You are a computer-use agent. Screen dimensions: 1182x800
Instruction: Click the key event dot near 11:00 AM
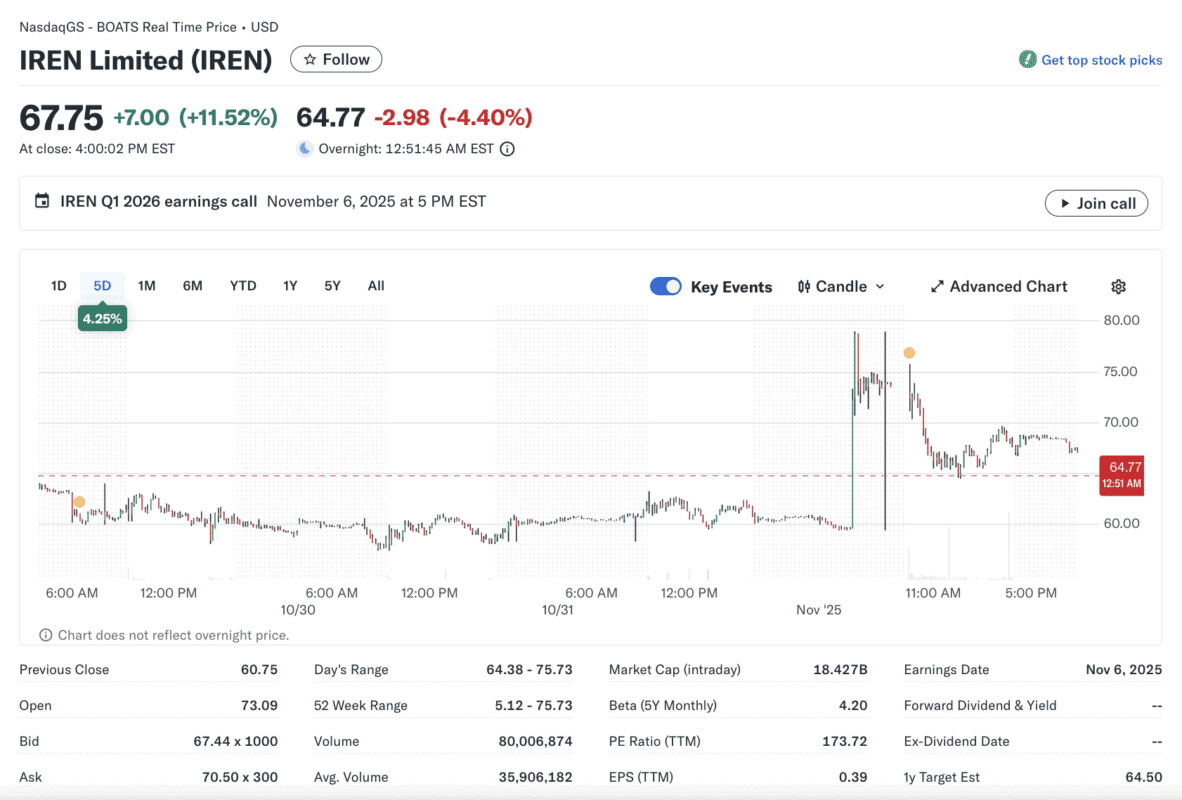pyautogui.click(x=909, y=353)
